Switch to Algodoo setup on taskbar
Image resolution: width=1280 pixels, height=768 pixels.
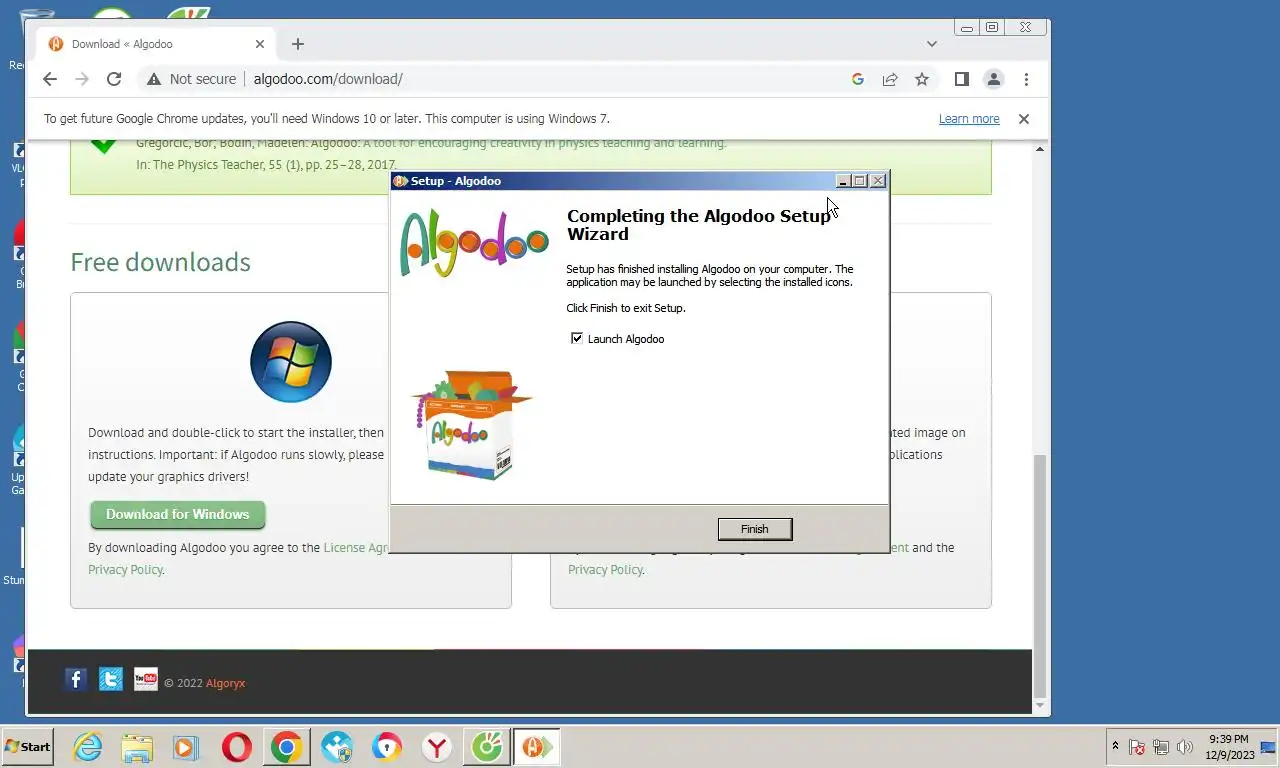537,747
